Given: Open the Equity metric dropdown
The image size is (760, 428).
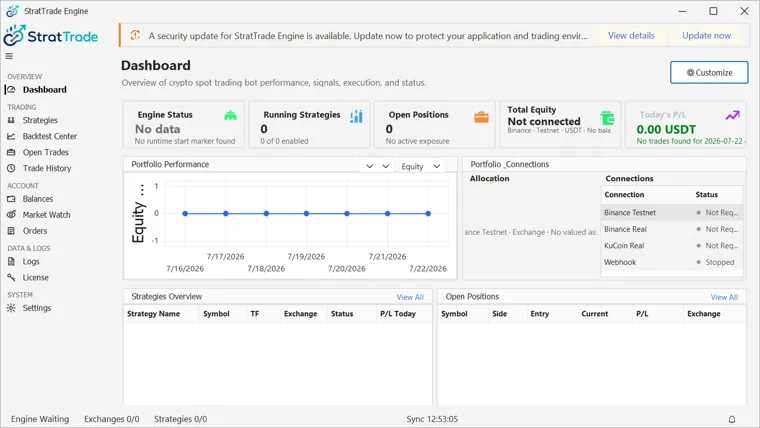Looking at the screenshot, I should coord(421,166).
